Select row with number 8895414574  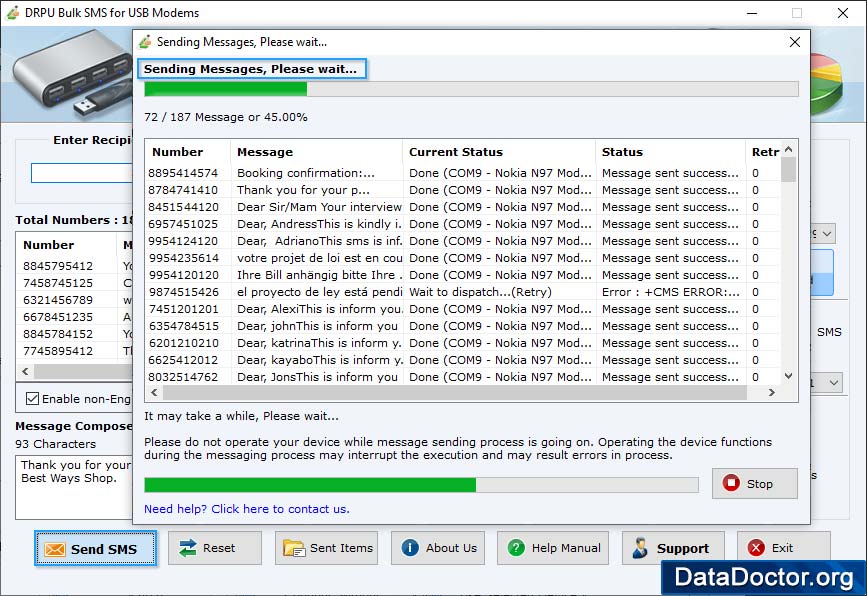point(463,173)
